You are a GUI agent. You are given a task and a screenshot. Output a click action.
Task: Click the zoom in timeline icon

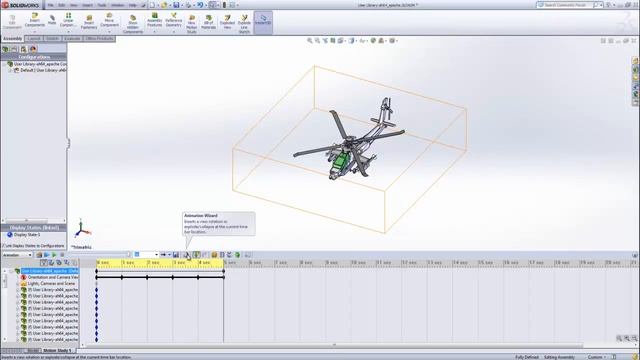(627, 338)
